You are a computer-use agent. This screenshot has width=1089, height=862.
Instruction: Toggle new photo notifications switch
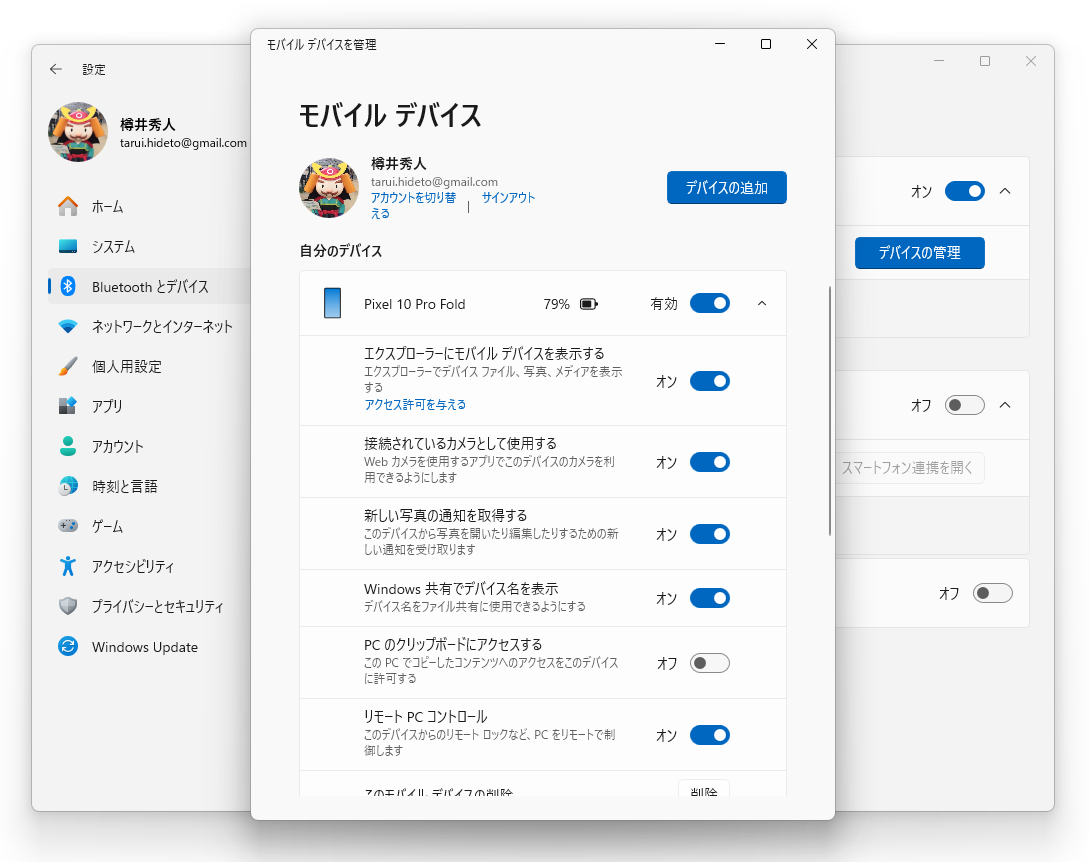click(x=710, y=534)
